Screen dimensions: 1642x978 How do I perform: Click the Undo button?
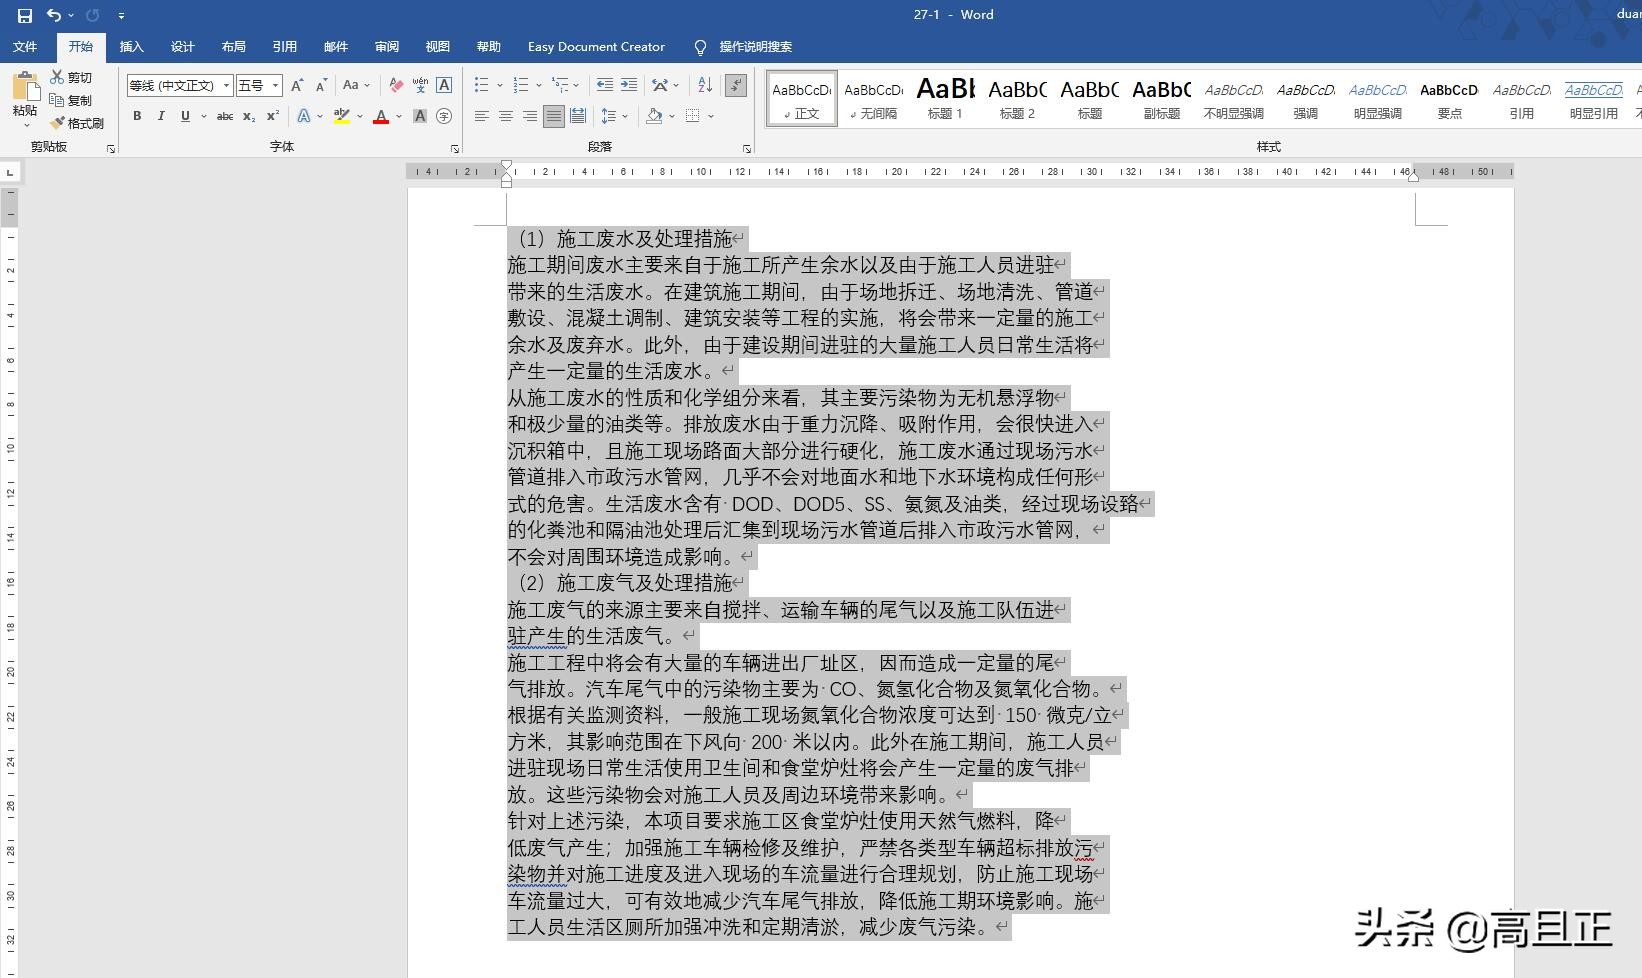click(55, 15)
